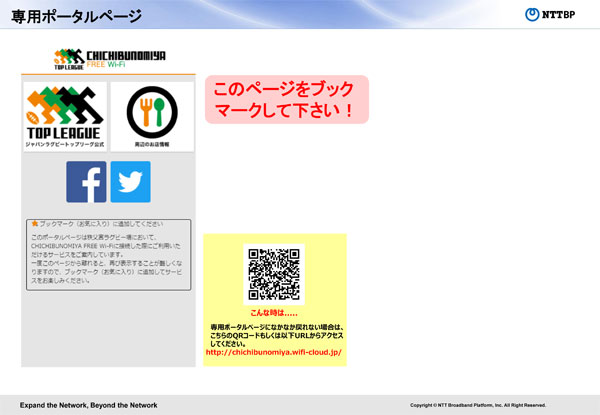Click the orange star bookmark icon
The width and height of the screenshot is (600, 415).
pos(35,223)
